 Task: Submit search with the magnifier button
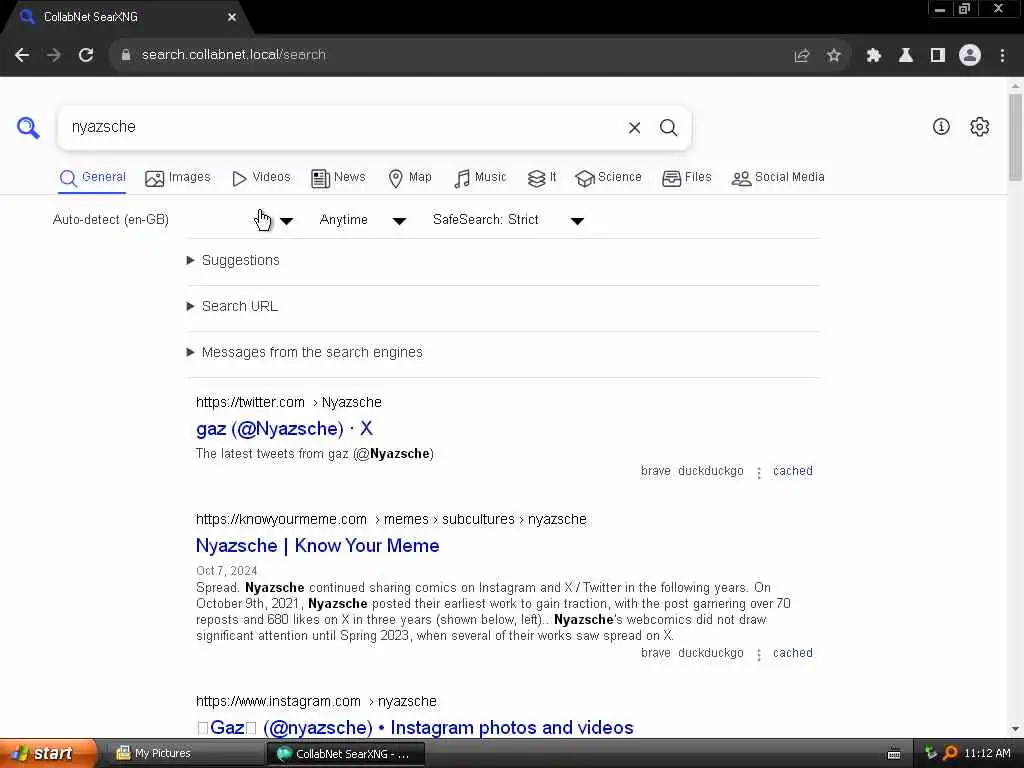click(668, 127)
